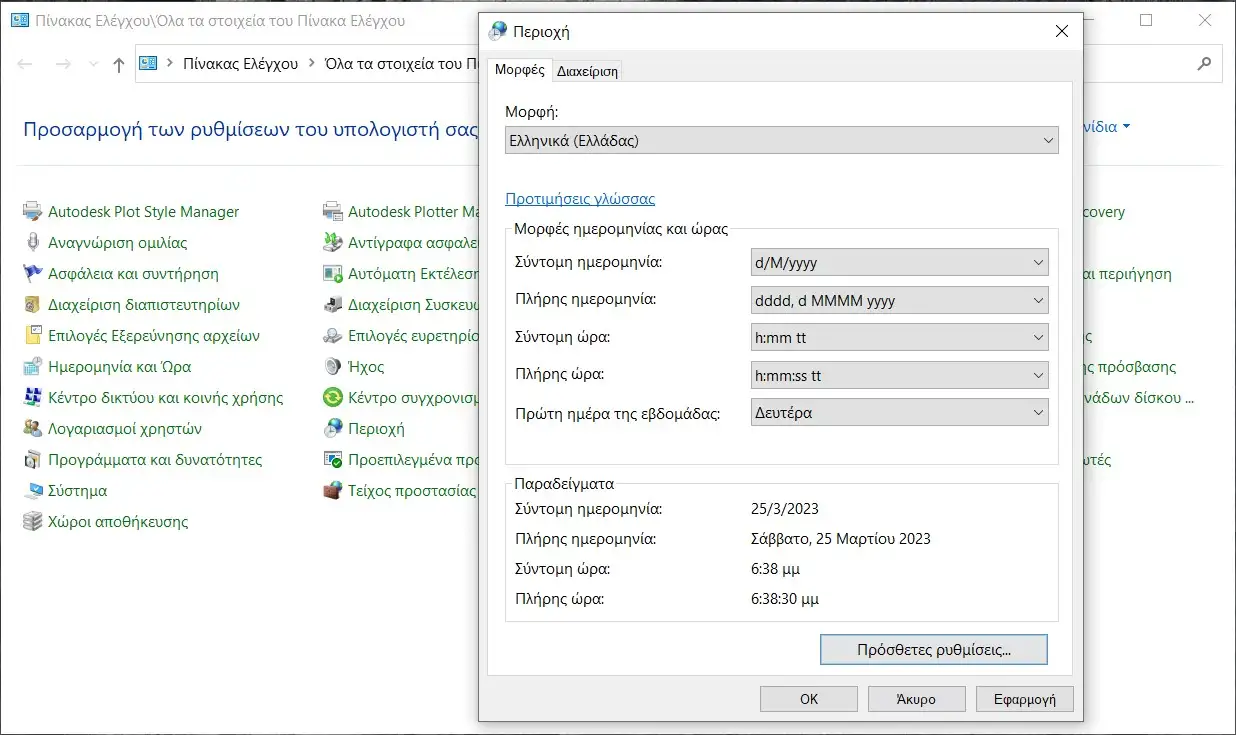The height and width of the screenshot is (735, 1236).
Task: Open the Σύστημα icon
Action: coord(33,491)
